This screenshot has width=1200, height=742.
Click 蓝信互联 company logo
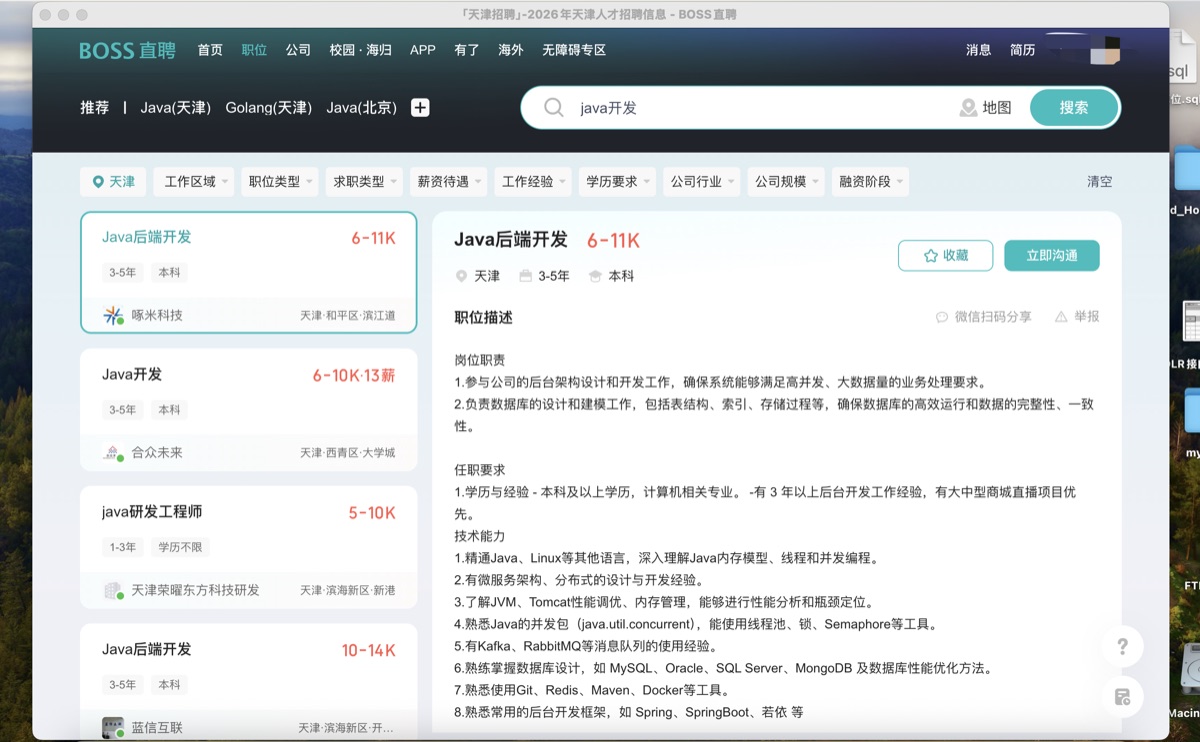(x=113, y=727)
